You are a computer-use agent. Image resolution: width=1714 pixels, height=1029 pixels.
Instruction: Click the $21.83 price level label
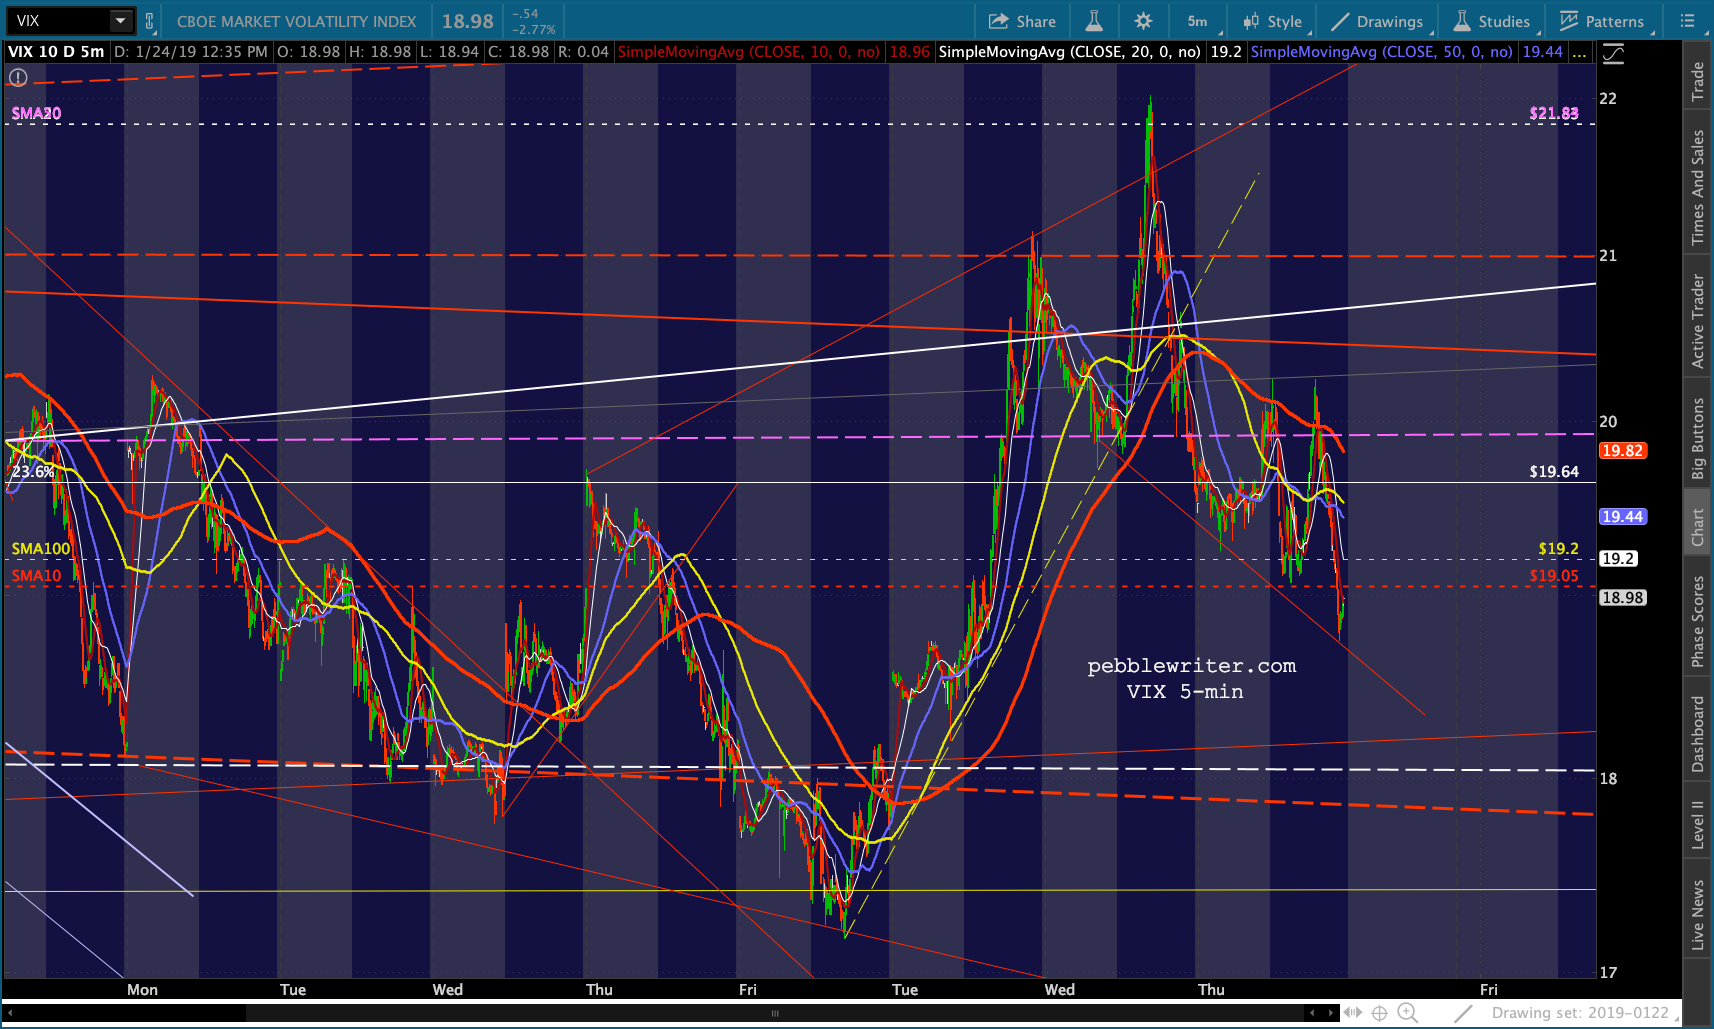point(1554,114)
